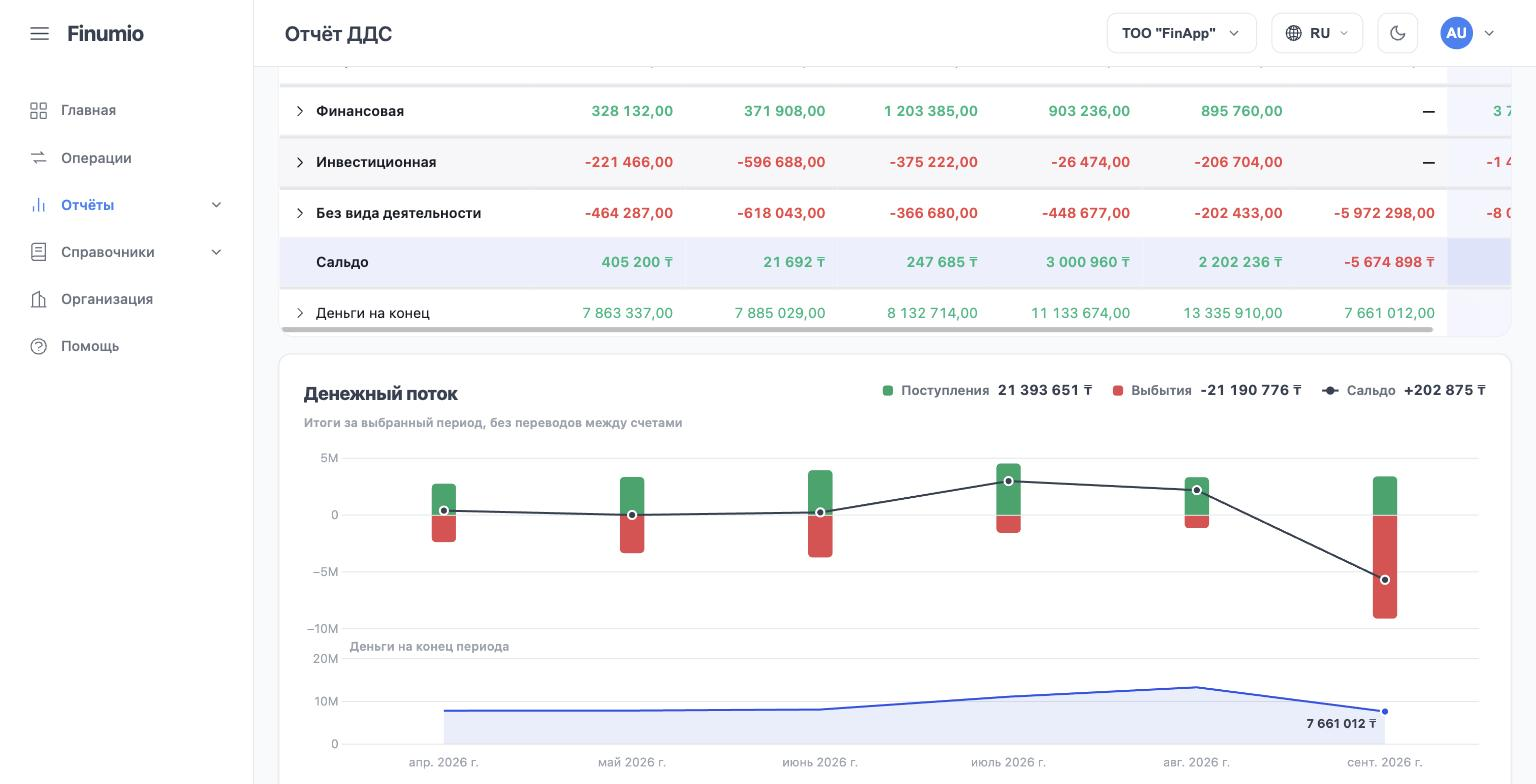This screenshot has height=784, width=1536.
Task: Click the Отчёты bar chart icon
Action: coord(39,205)
